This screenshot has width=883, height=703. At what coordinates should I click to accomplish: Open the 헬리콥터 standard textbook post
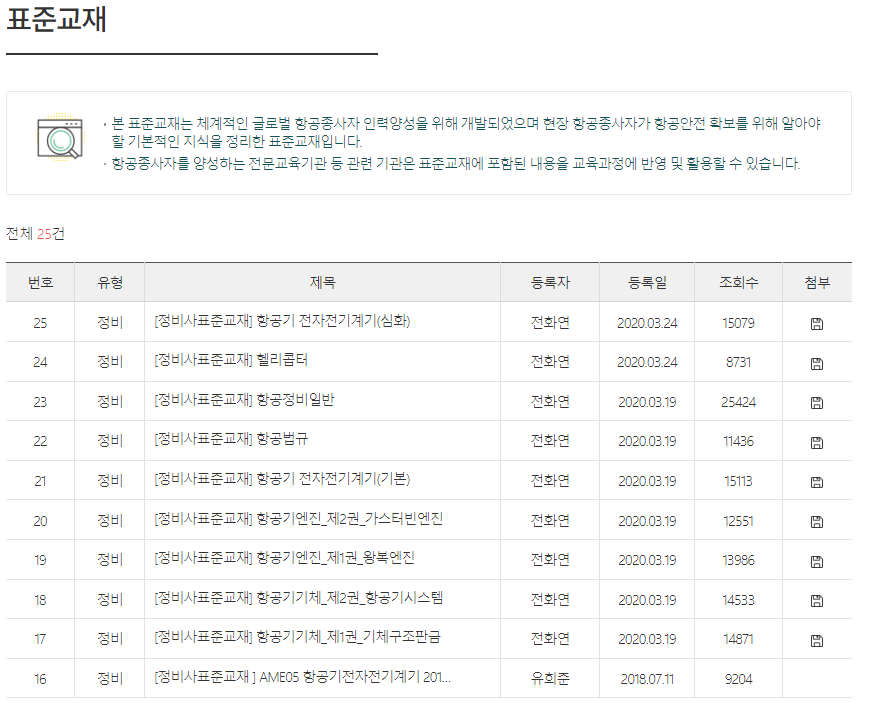[x=230, y=362]
